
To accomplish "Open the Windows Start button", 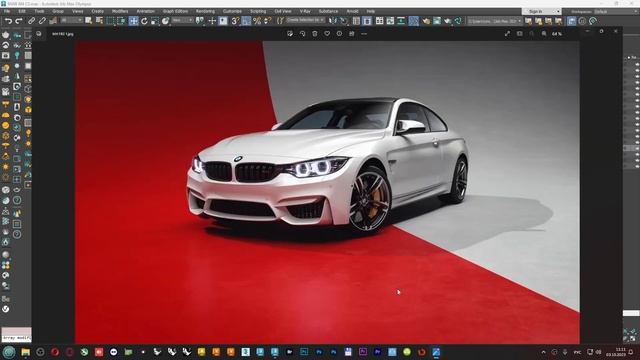I will tap(9, 352).
